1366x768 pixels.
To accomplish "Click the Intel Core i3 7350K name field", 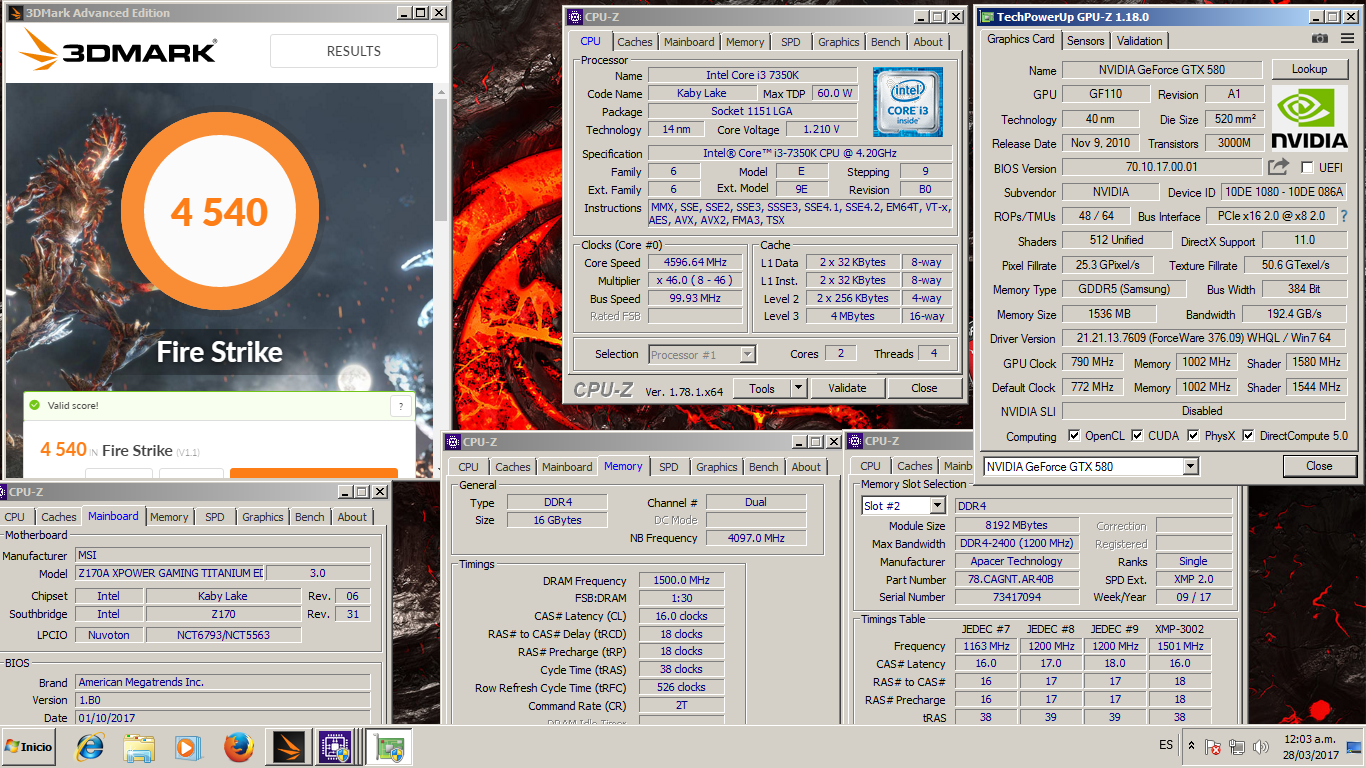I will tap(753, 75).
